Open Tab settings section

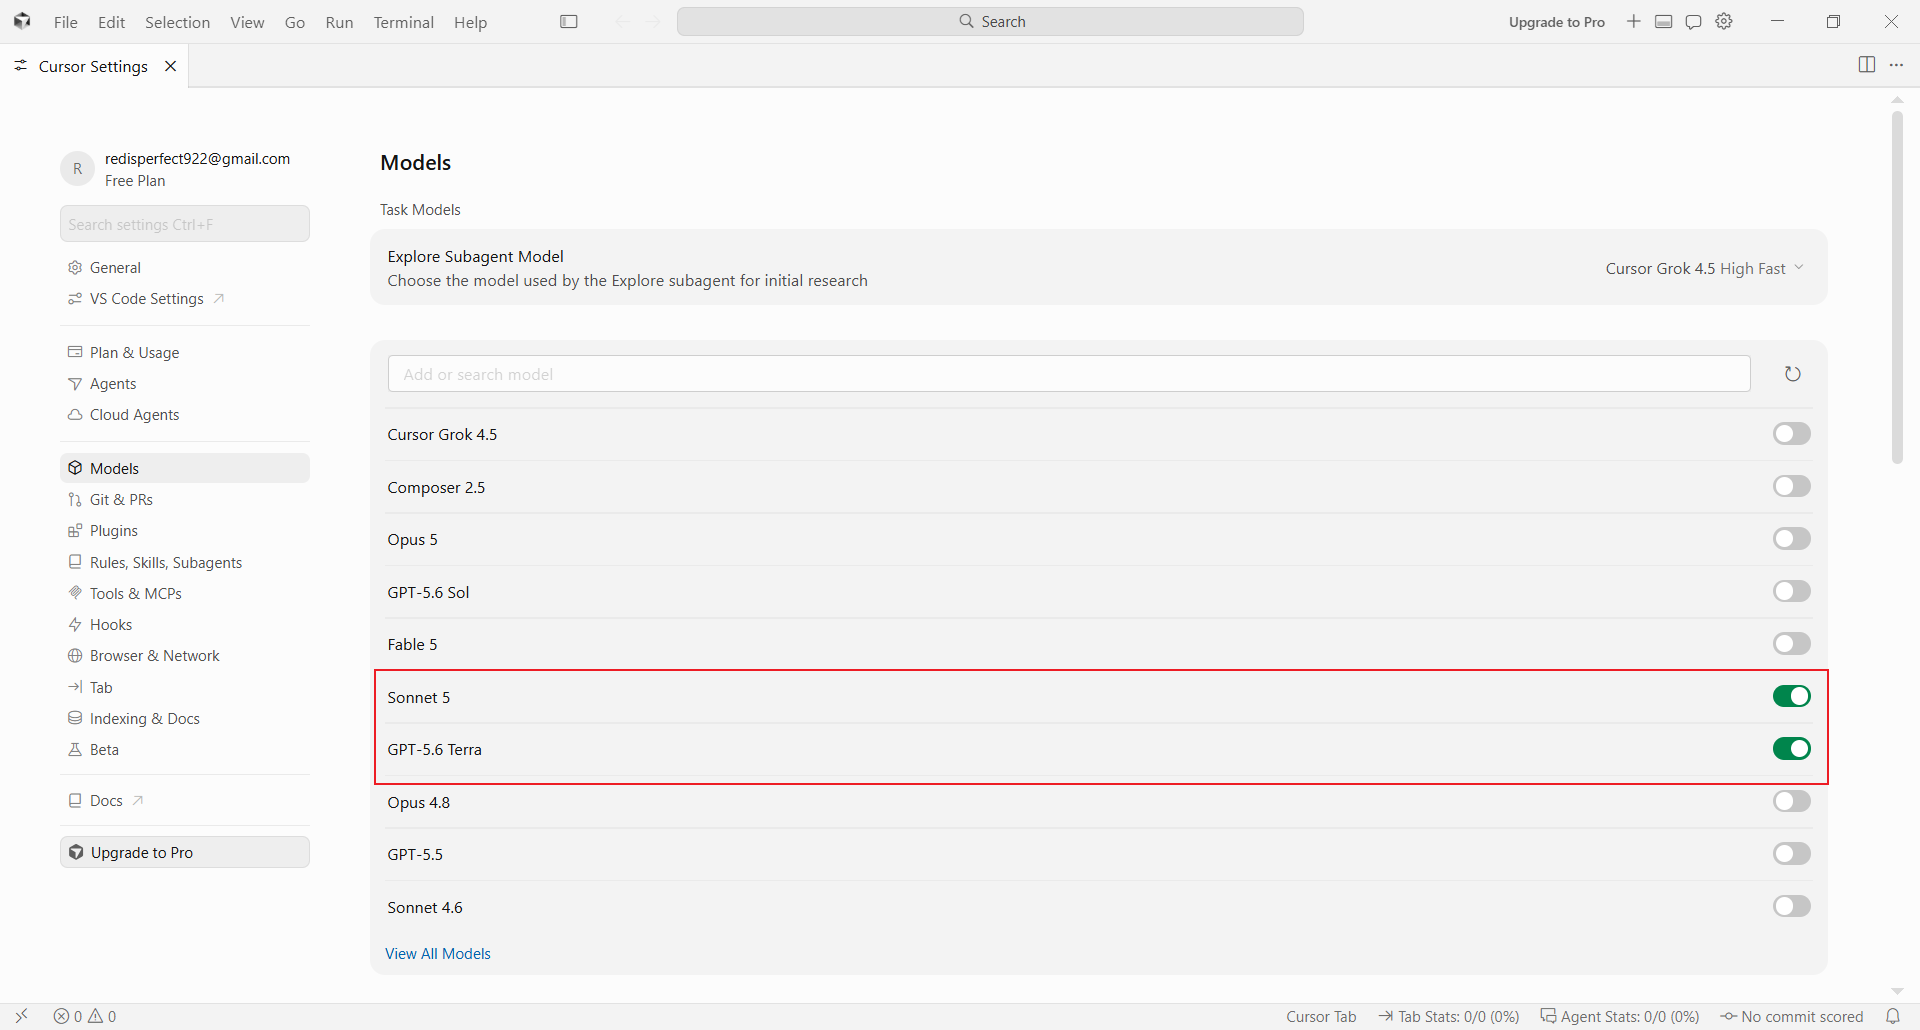pos(185,688)
